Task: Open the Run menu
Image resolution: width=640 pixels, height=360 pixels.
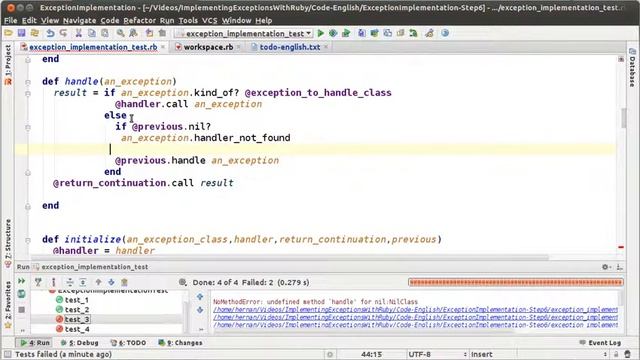Action: tap(167, 20)
